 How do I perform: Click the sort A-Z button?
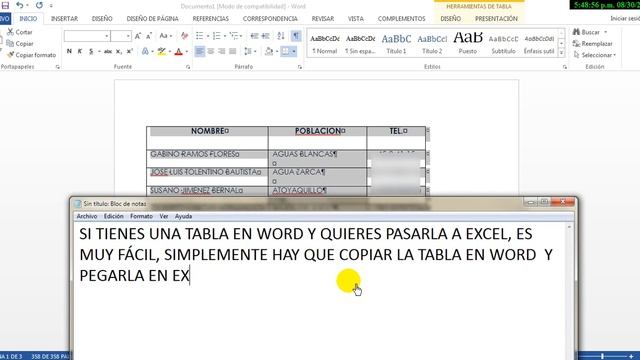(281, 36)
